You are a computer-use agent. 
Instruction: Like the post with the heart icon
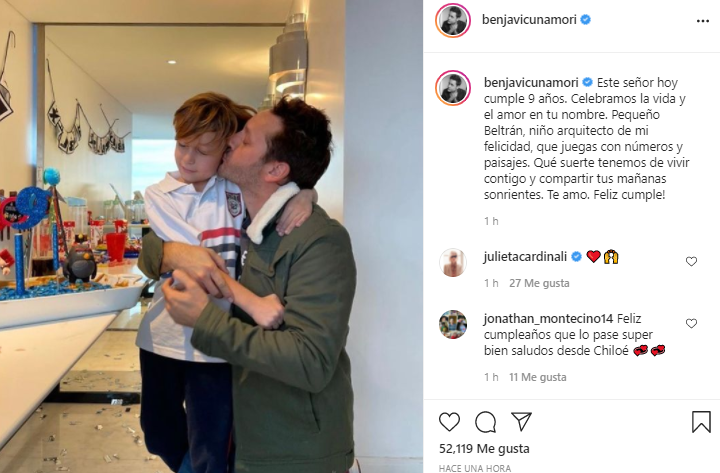pos(449,422)
